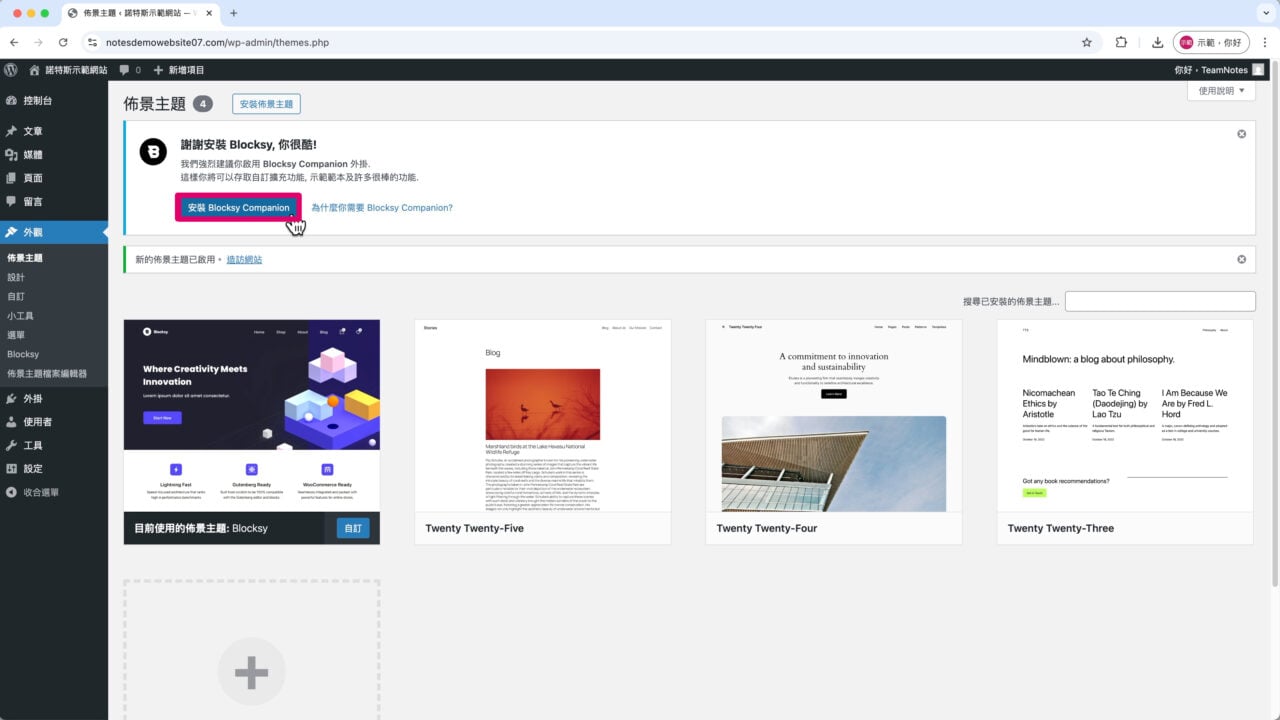Select the Twenty Twenty-Five theme thumbnail
This screenshot has height=720, width=1280.
pyautogui.click(x=542, y=416)
